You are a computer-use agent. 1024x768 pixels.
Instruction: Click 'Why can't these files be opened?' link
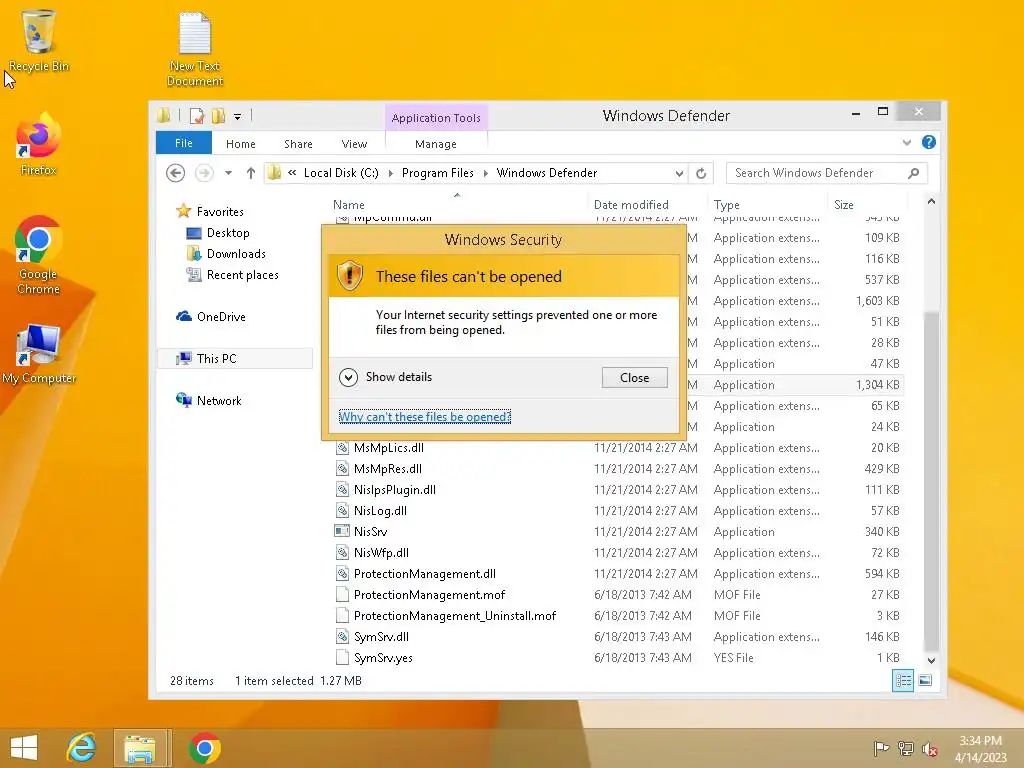[424, 417]
